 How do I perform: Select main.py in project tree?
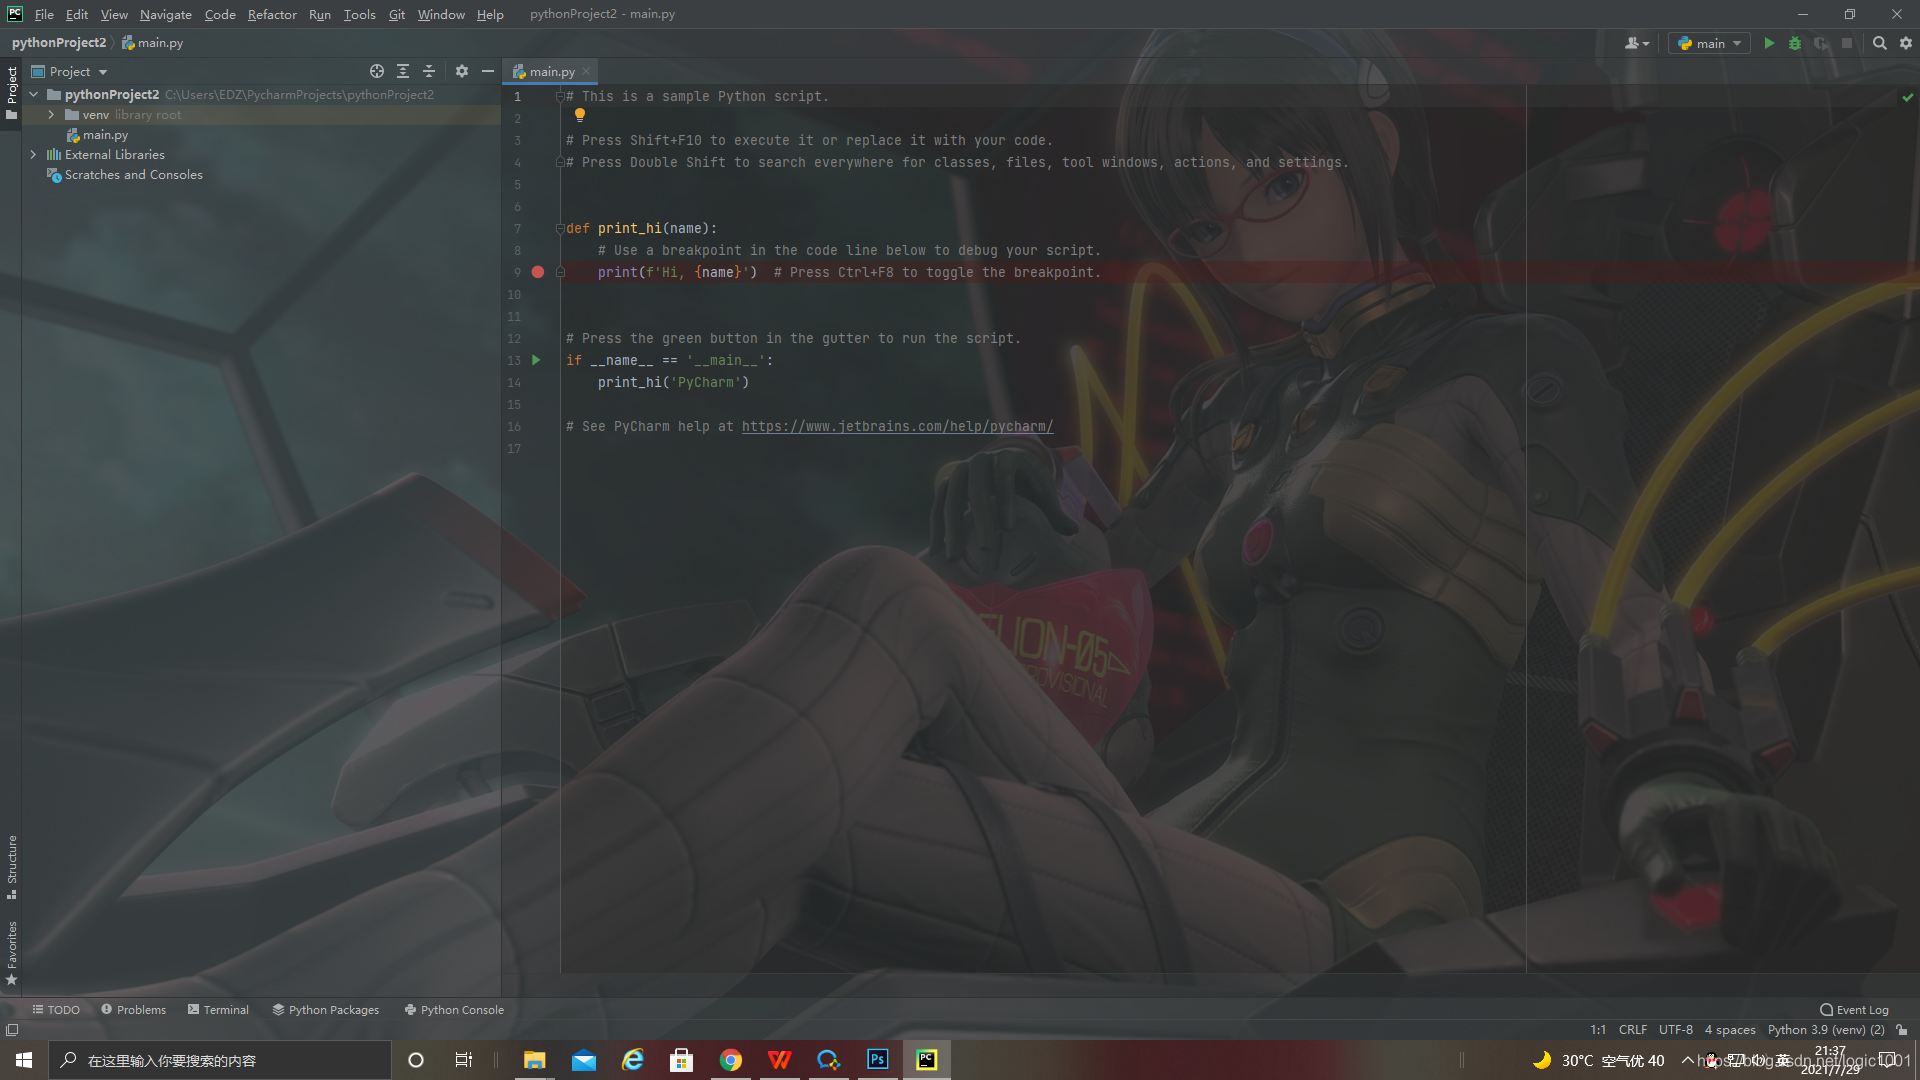105,135
